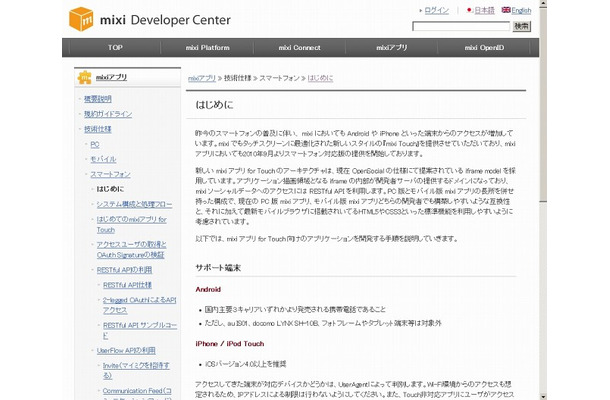Click the puzzle-piece mixiアプリ icon in sidebar

(84, 77)
